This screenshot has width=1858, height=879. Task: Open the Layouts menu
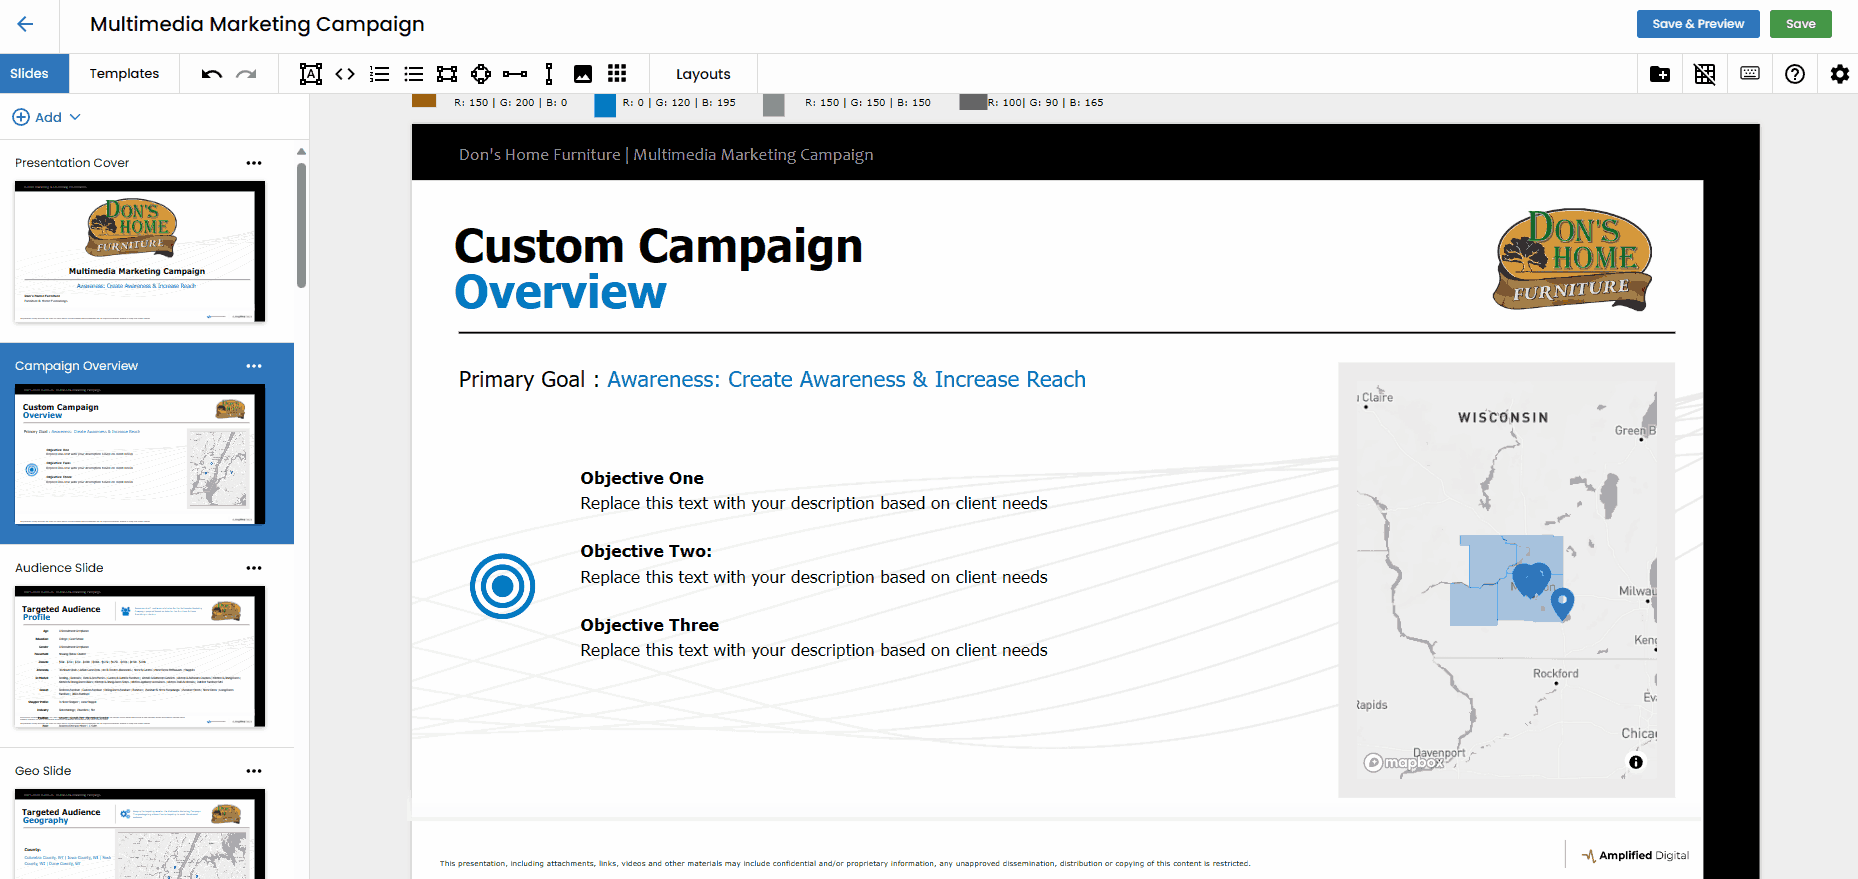click(x=703, y=74)
